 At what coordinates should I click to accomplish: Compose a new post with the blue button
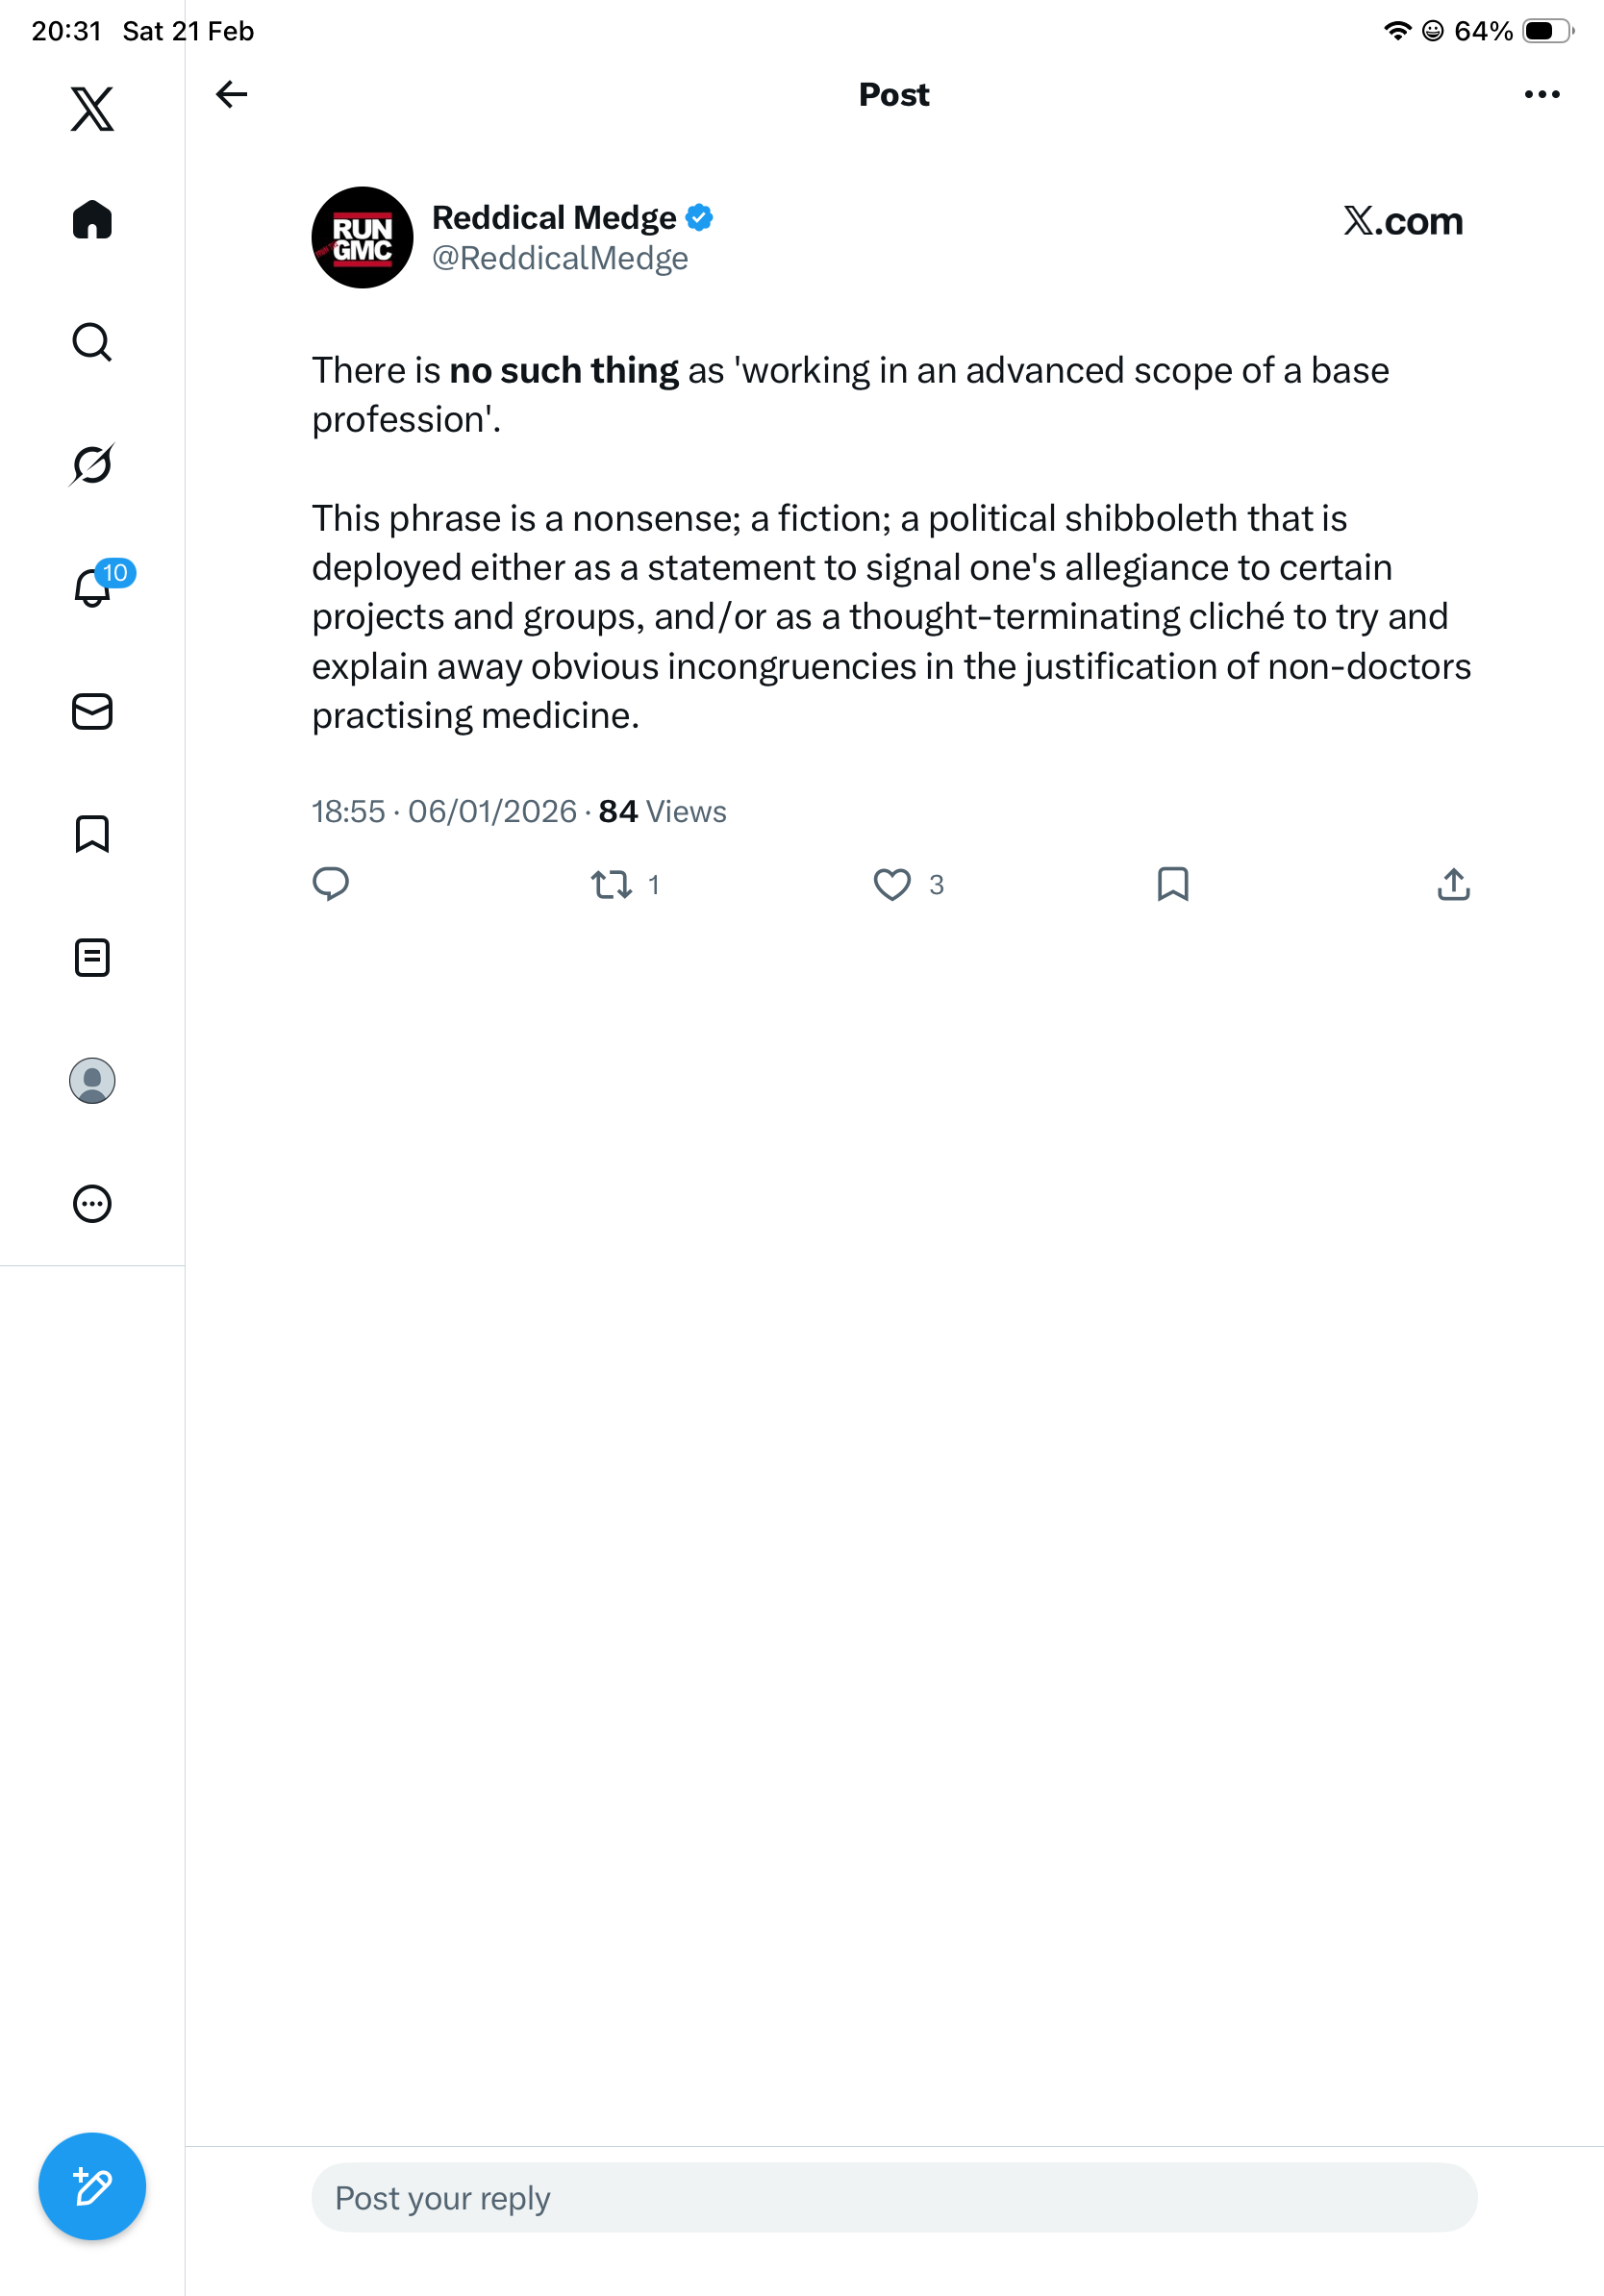(92, 2187)
